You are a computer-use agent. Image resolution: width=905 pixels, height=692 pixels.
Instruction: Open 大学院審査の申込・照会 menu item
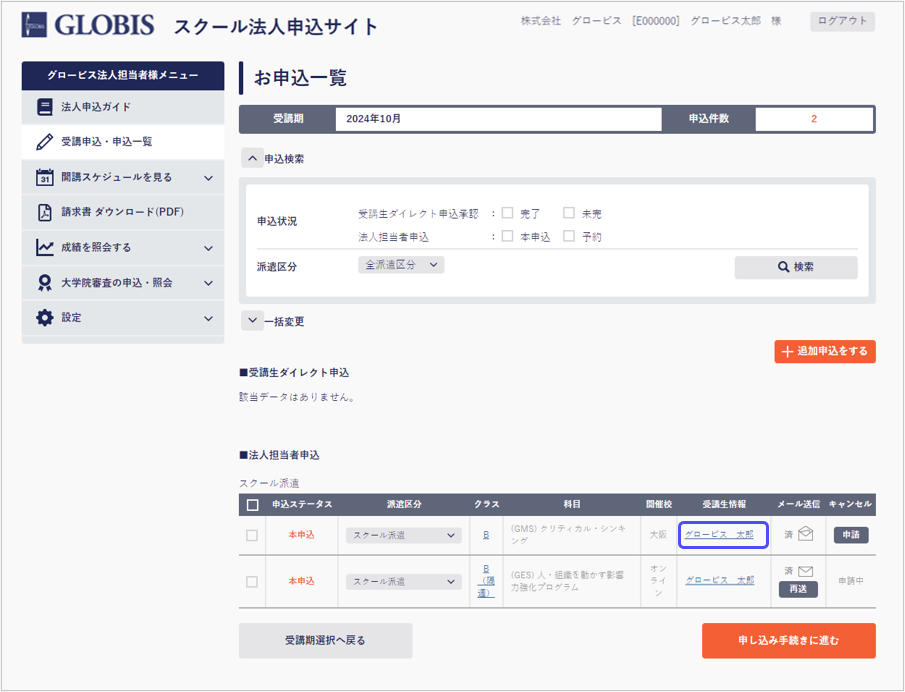[x=123, y=283]
